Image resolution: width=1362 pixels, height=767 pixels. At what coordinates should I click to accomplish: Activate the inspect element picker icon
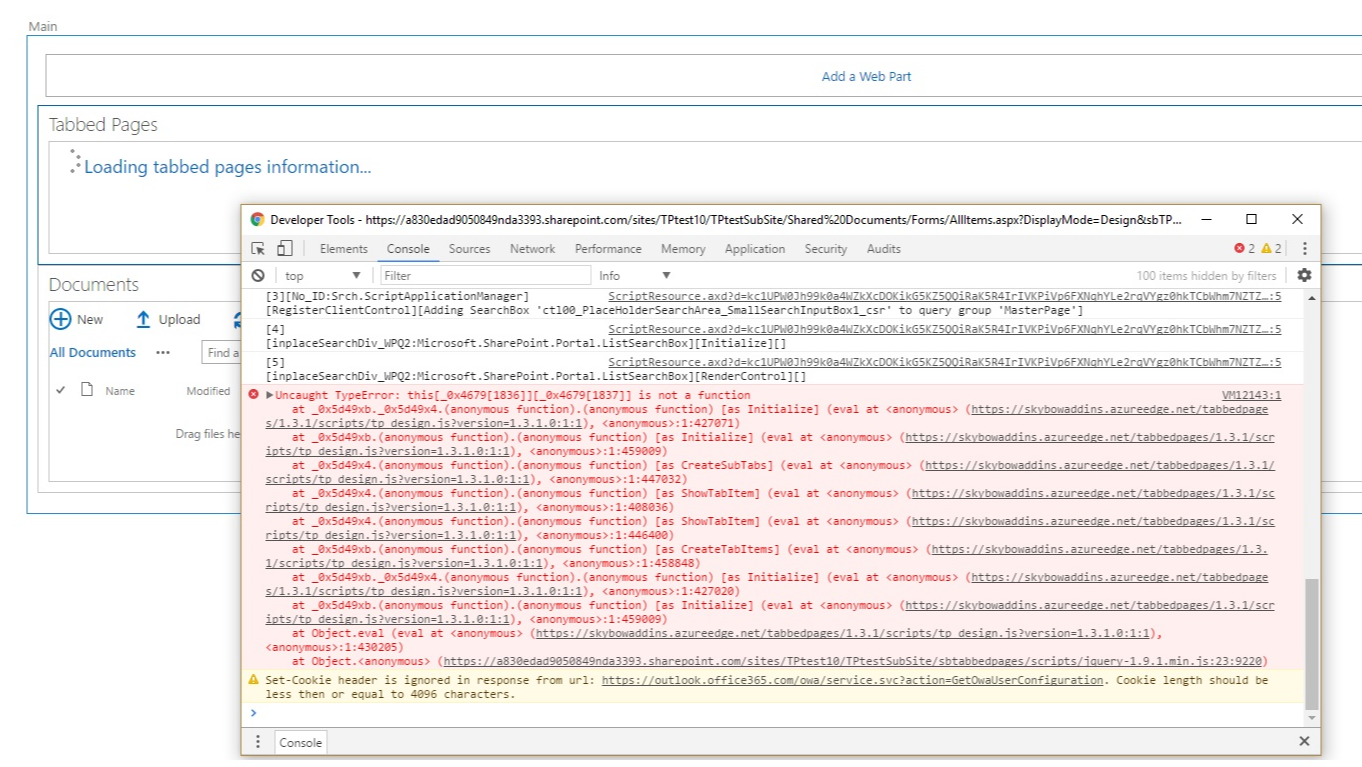[258, 249]
